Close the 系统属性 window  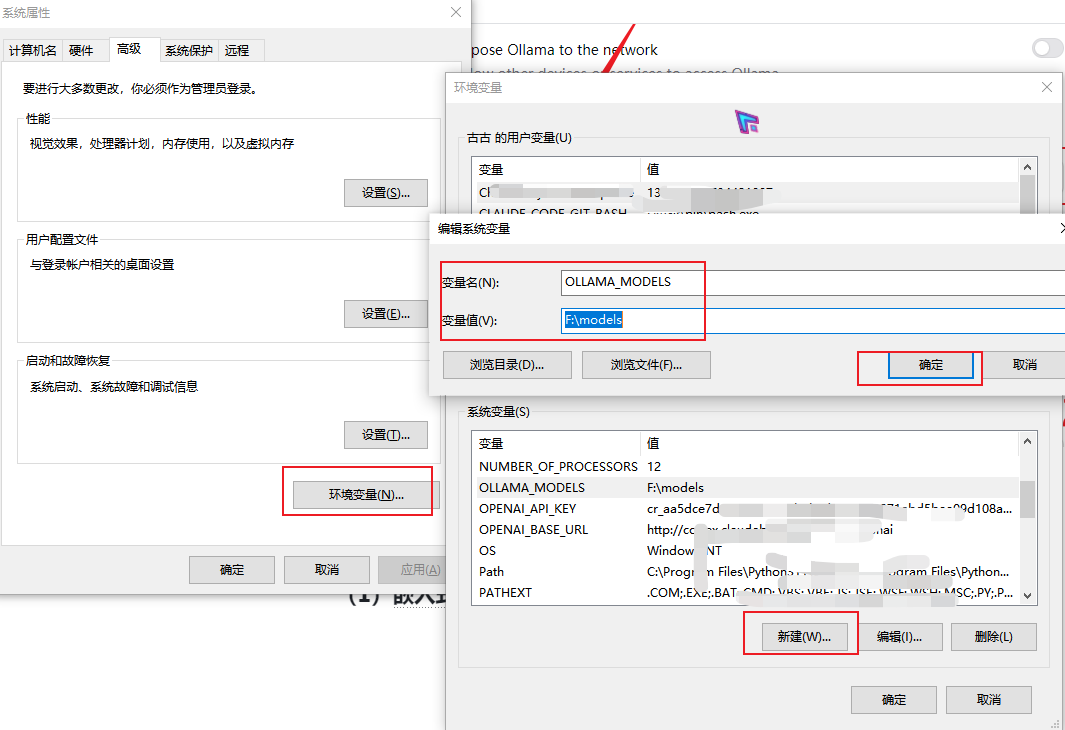point(456,12)
